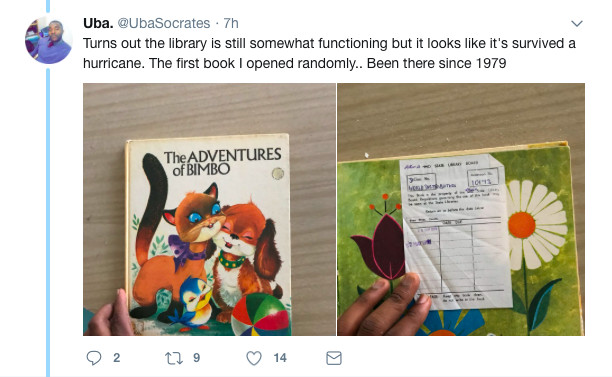Open Uba's round profile avatar
Image resolution: width=612 pixels, height=377 pixels.
coord(48,40)
